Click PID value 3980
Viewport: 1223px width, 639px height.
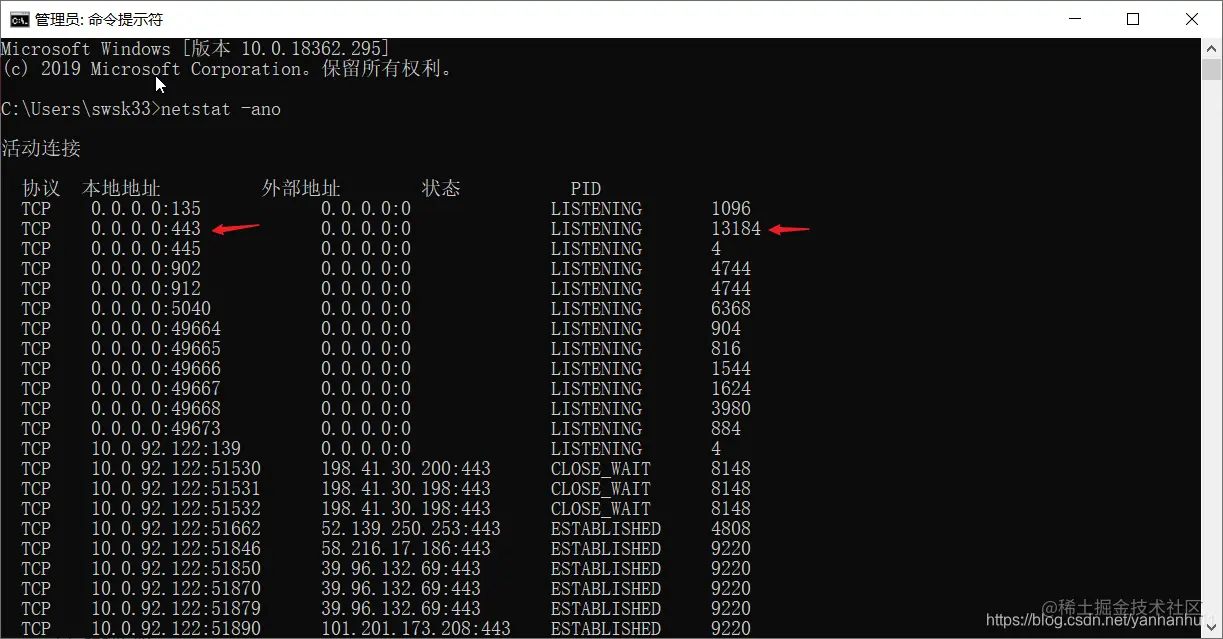coord(731,409)
